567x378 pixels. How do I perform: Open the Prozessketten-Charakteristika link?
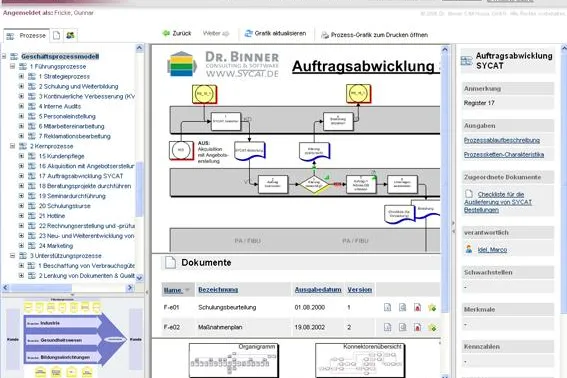tap(504, 154)
